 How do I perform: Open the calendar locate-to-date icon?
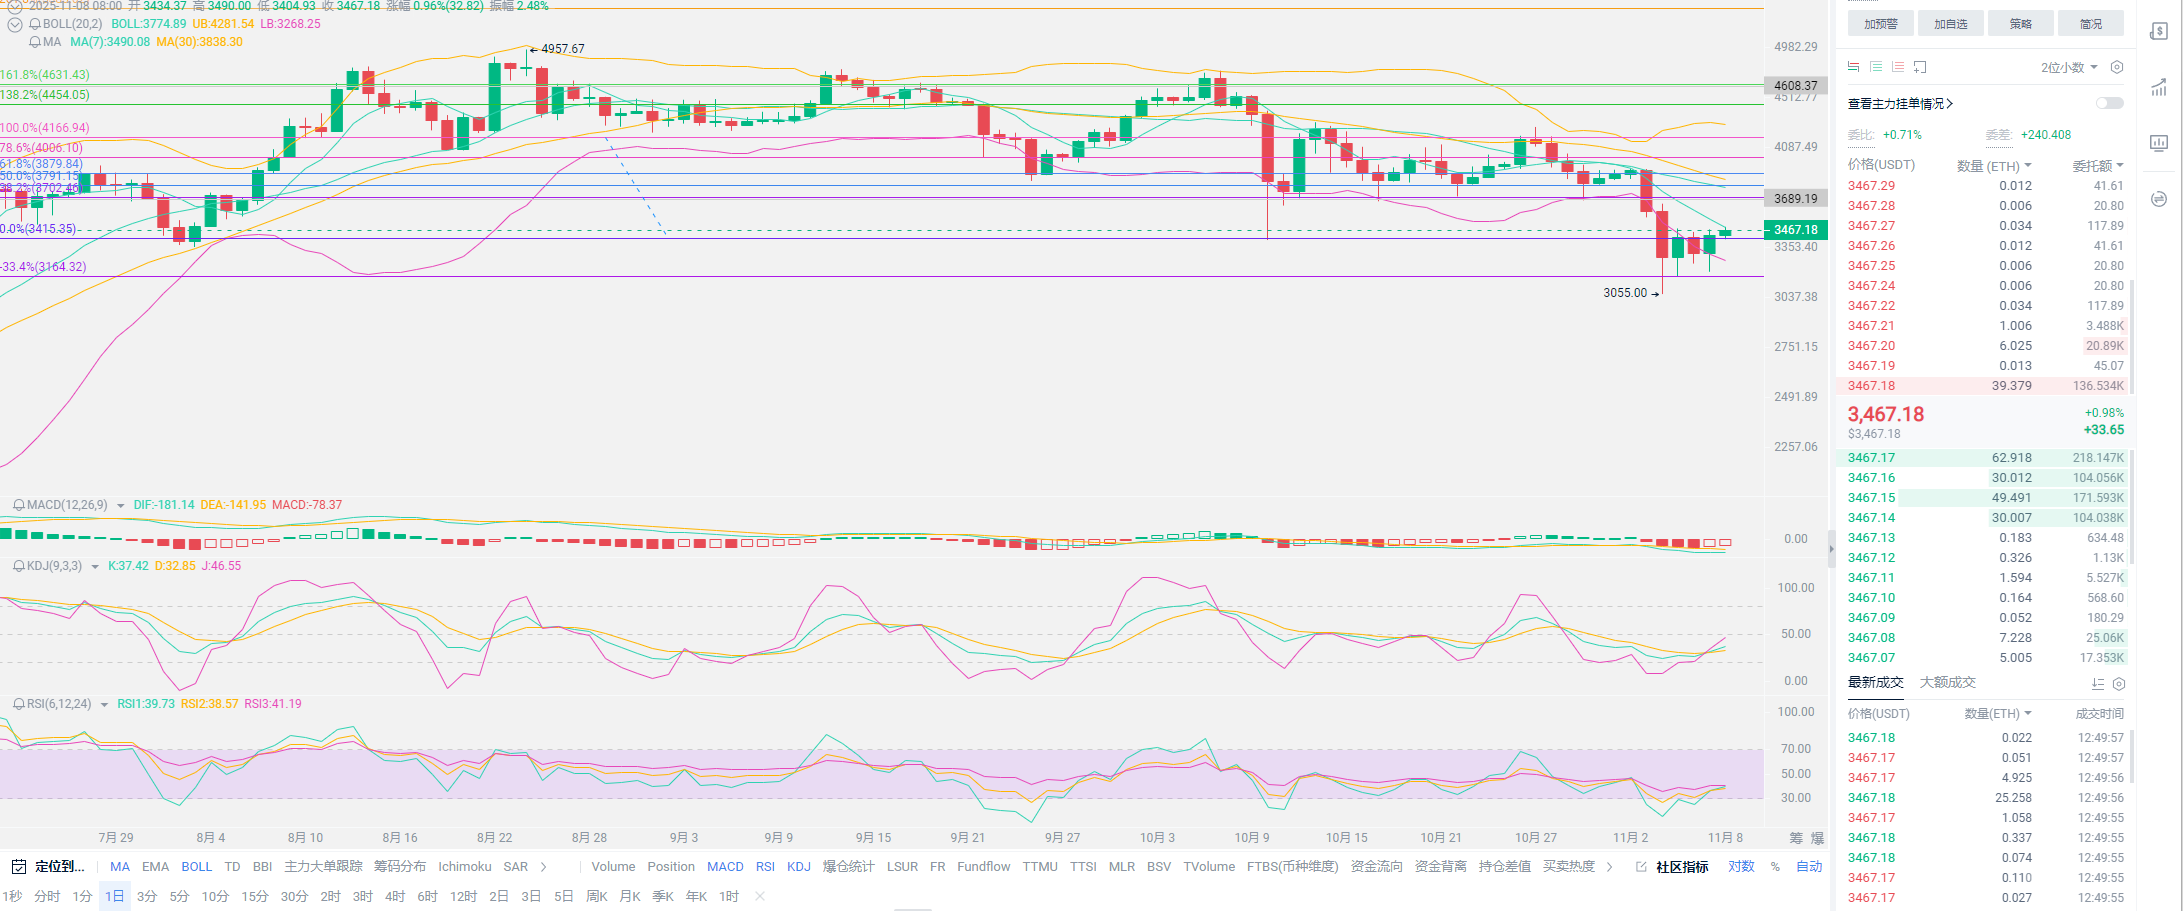point(18,866)
